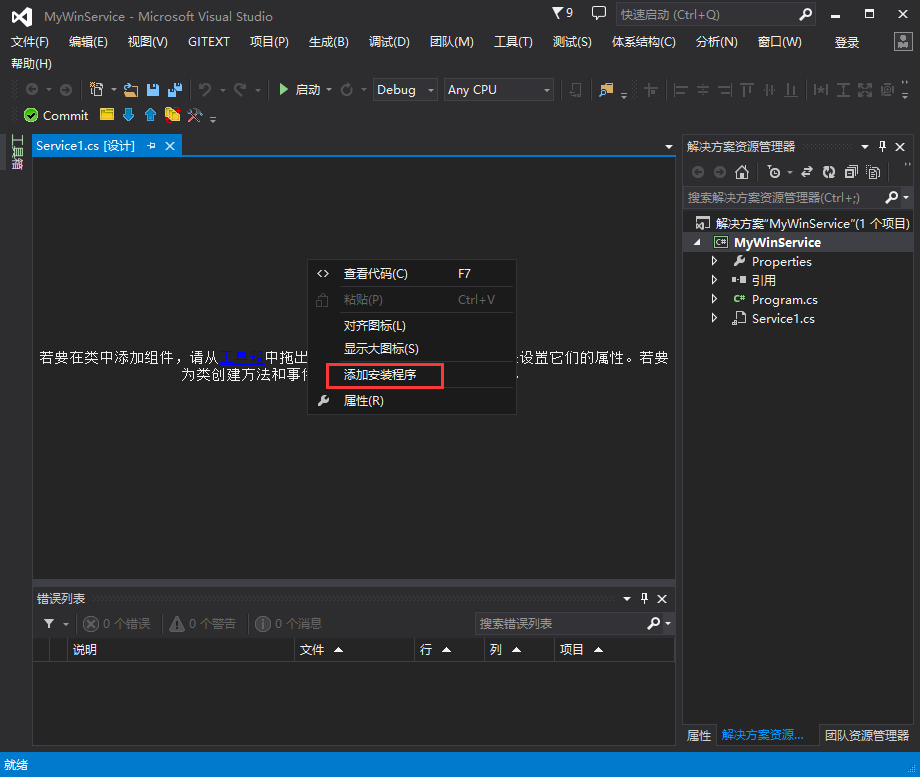
Task: Click the green Commit check icon
Action: pyautogui.click(x=31, y=116)
